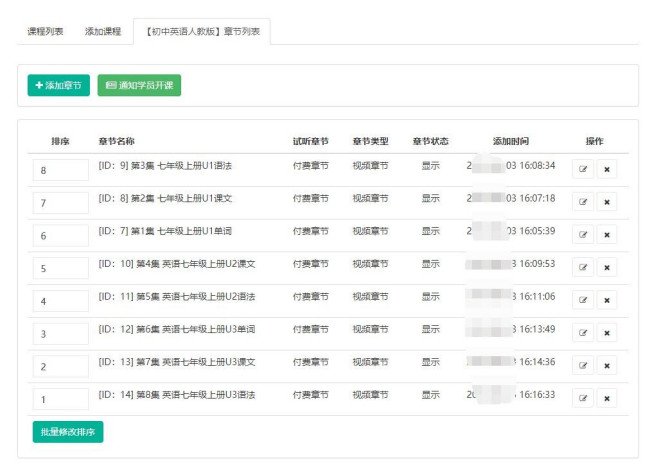Screen dimensions: 650x464
Task: Click the 通知学员开课 button
Action: [x=139, y=85]
